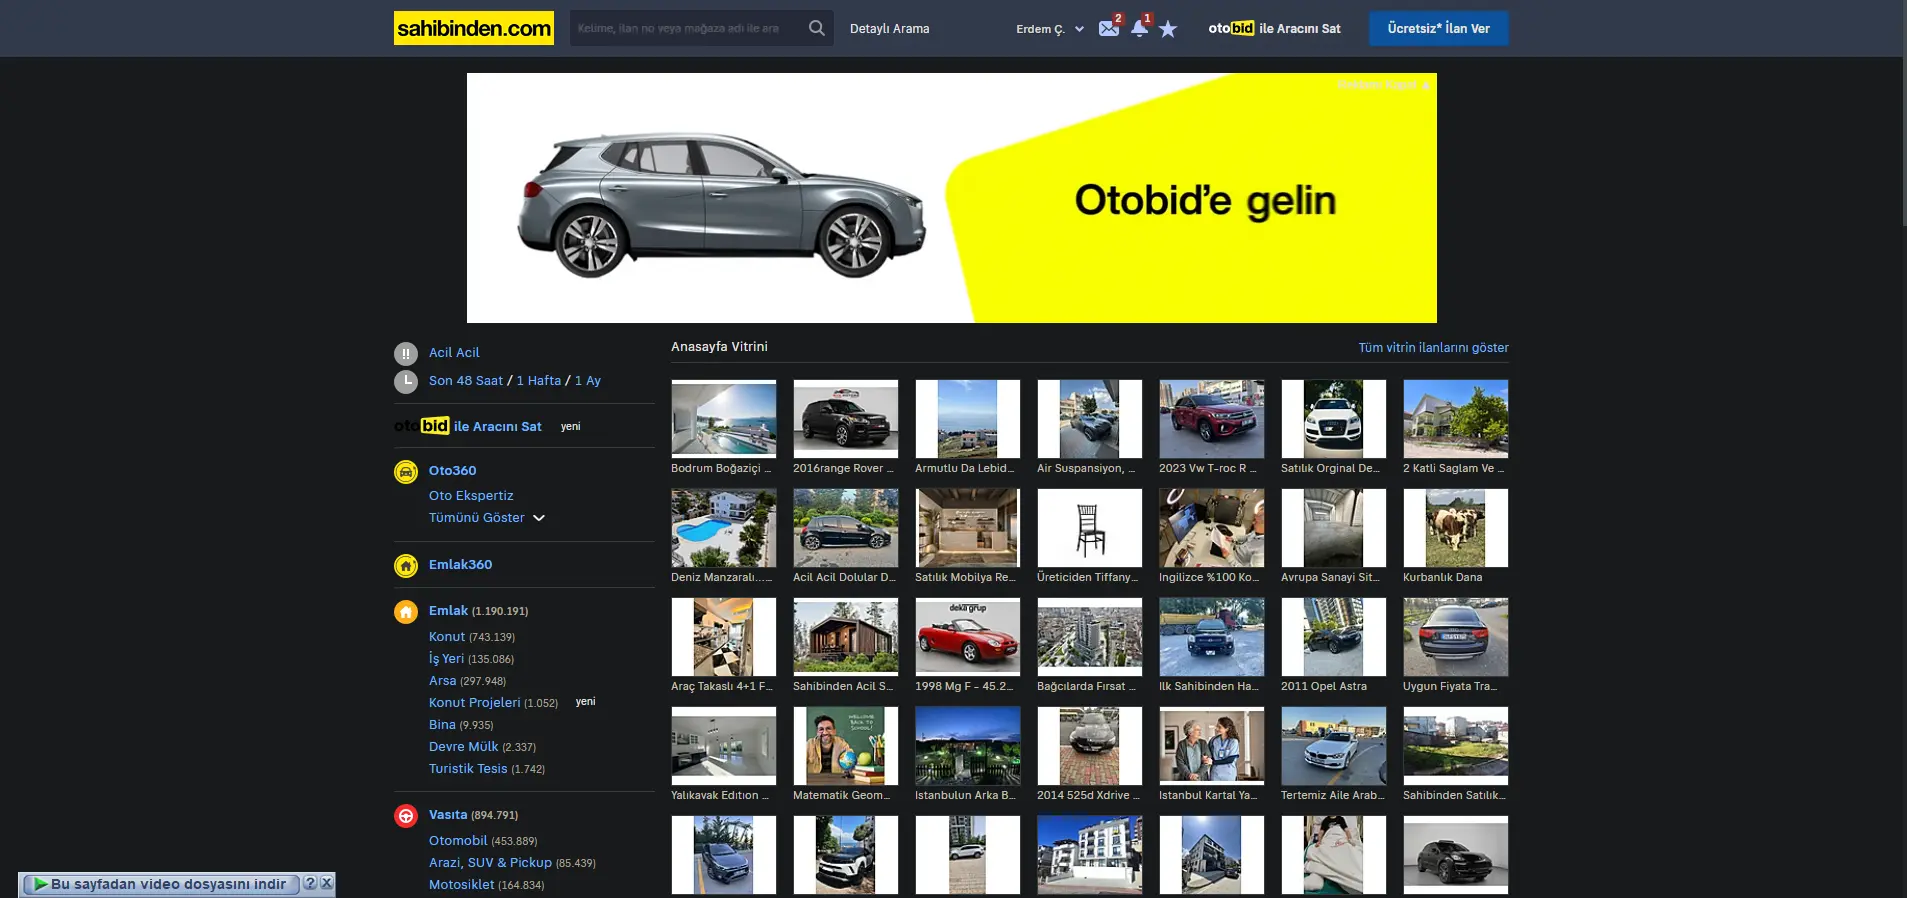Click sidebar otobid ile Aracını Sat

[468, 426]
